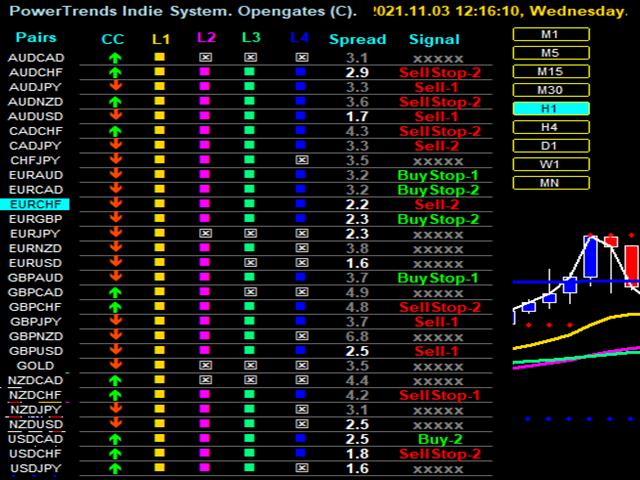
Task: Click the L2 column header
Action: coord(206,38)
